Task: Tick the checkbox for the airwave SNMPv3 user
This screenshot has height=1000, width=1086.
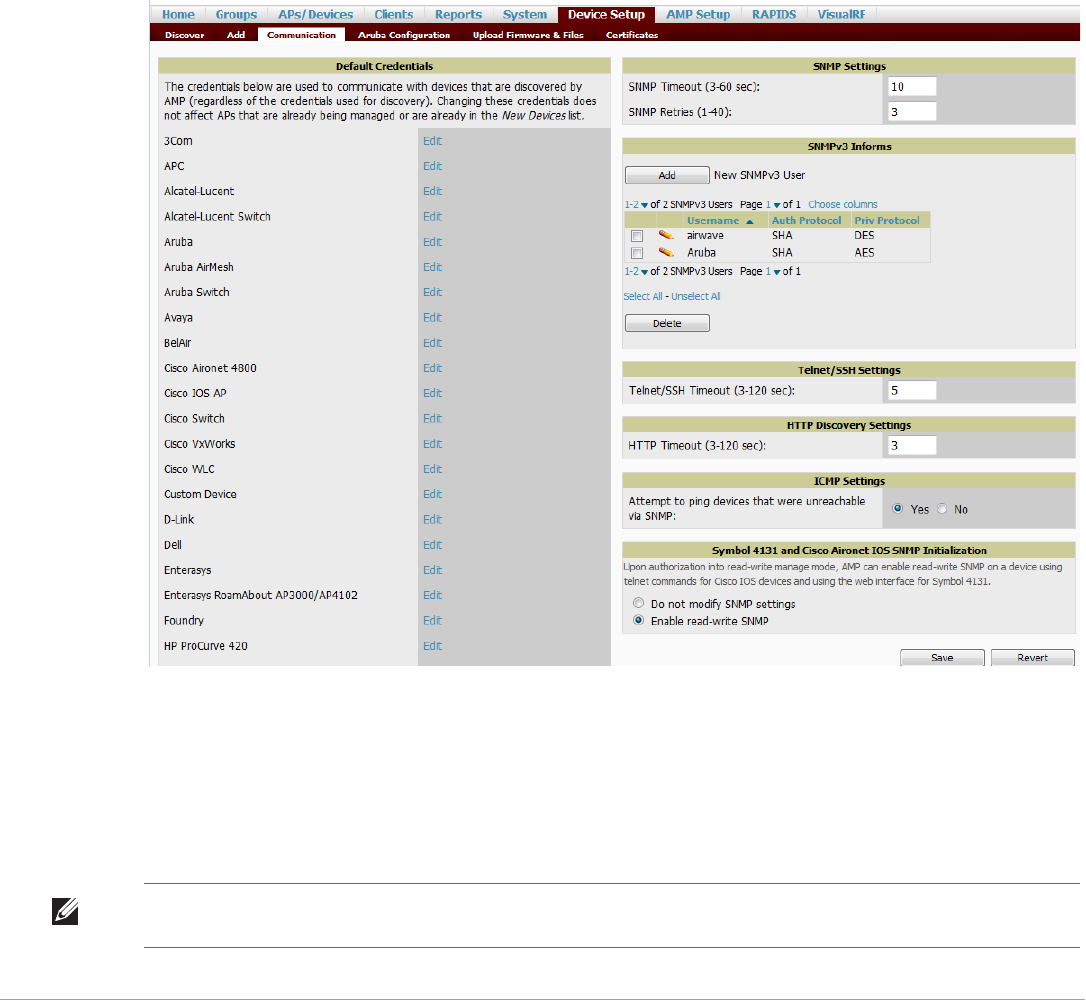Action: point(637,236)
